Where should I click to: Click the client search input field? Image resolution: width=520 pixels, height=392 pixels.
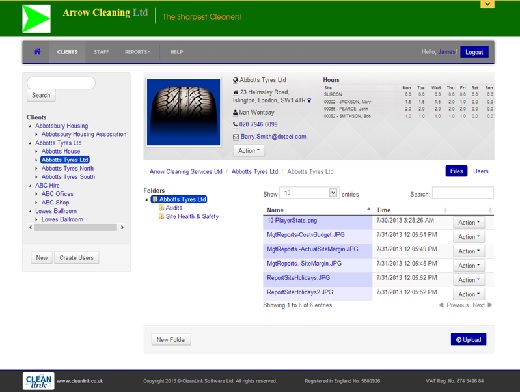[x=61, y=83]
